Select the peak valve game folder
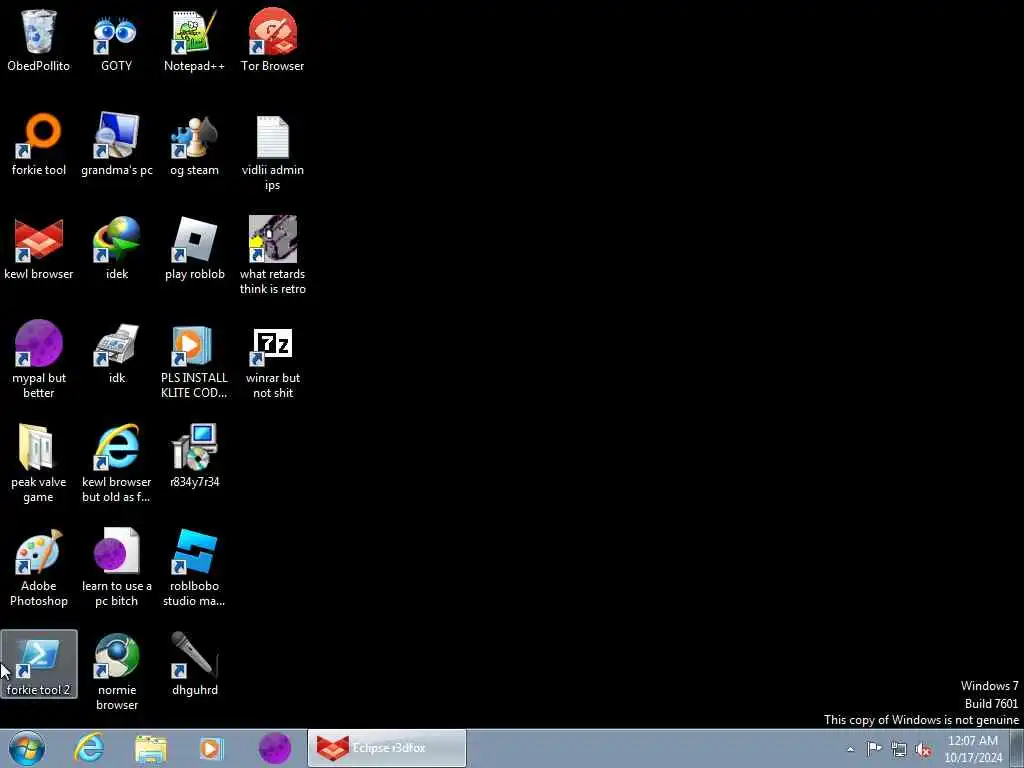This screenshot has height=768, width=1024. click(x=39, y=464)
